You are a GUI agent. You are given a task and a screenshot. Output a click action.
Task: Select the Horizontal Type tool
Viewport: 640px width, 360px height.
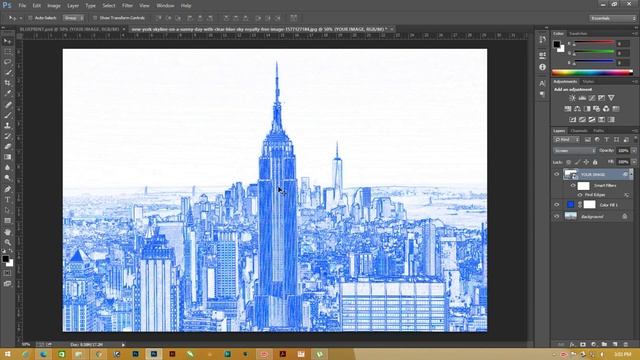7,200
